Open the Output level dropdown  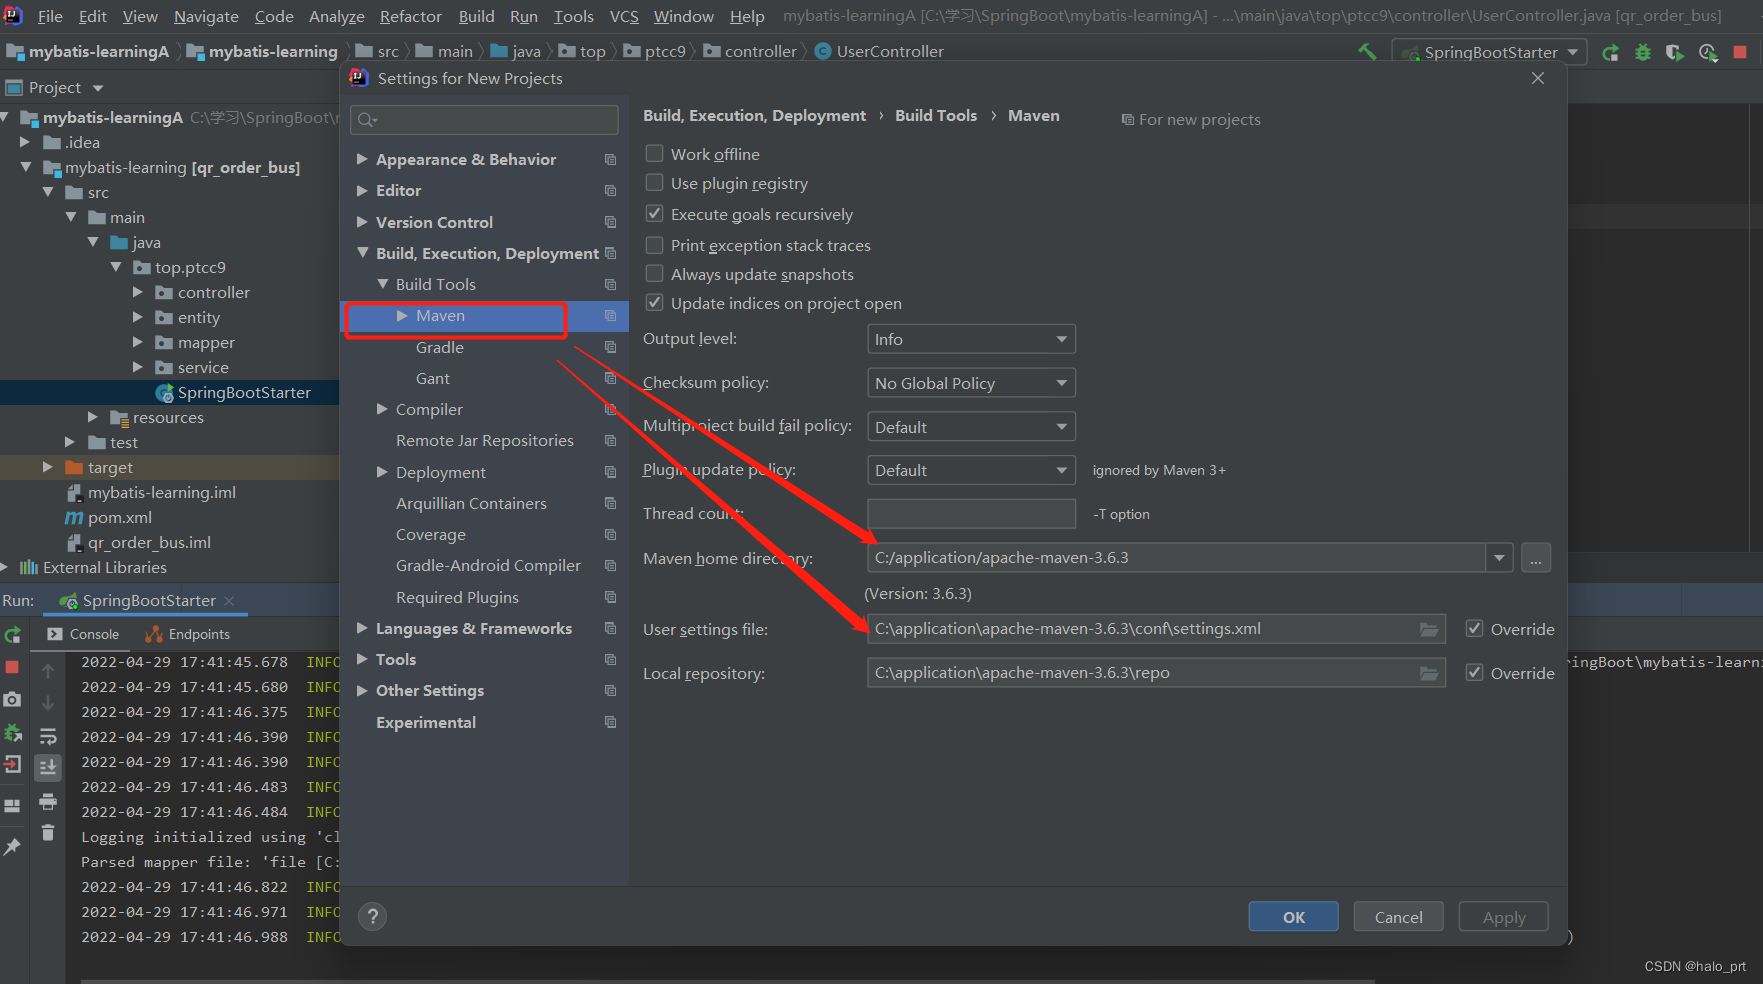[971, 339]
